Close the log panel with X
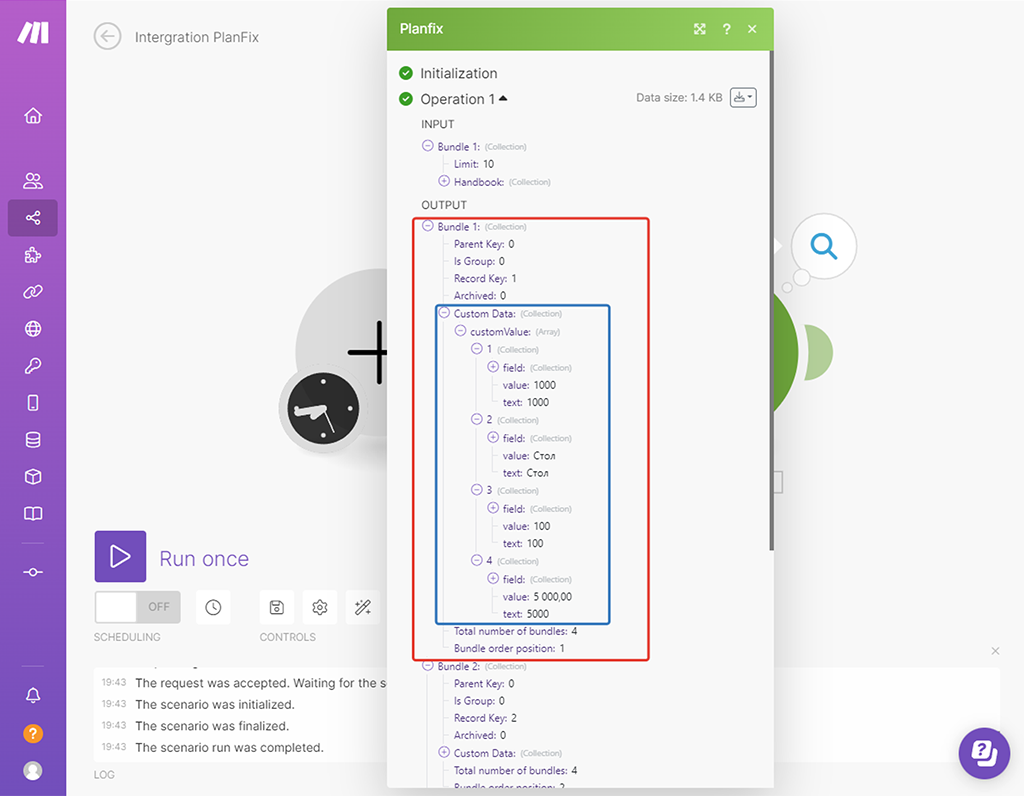 click(x=995, y=651)
